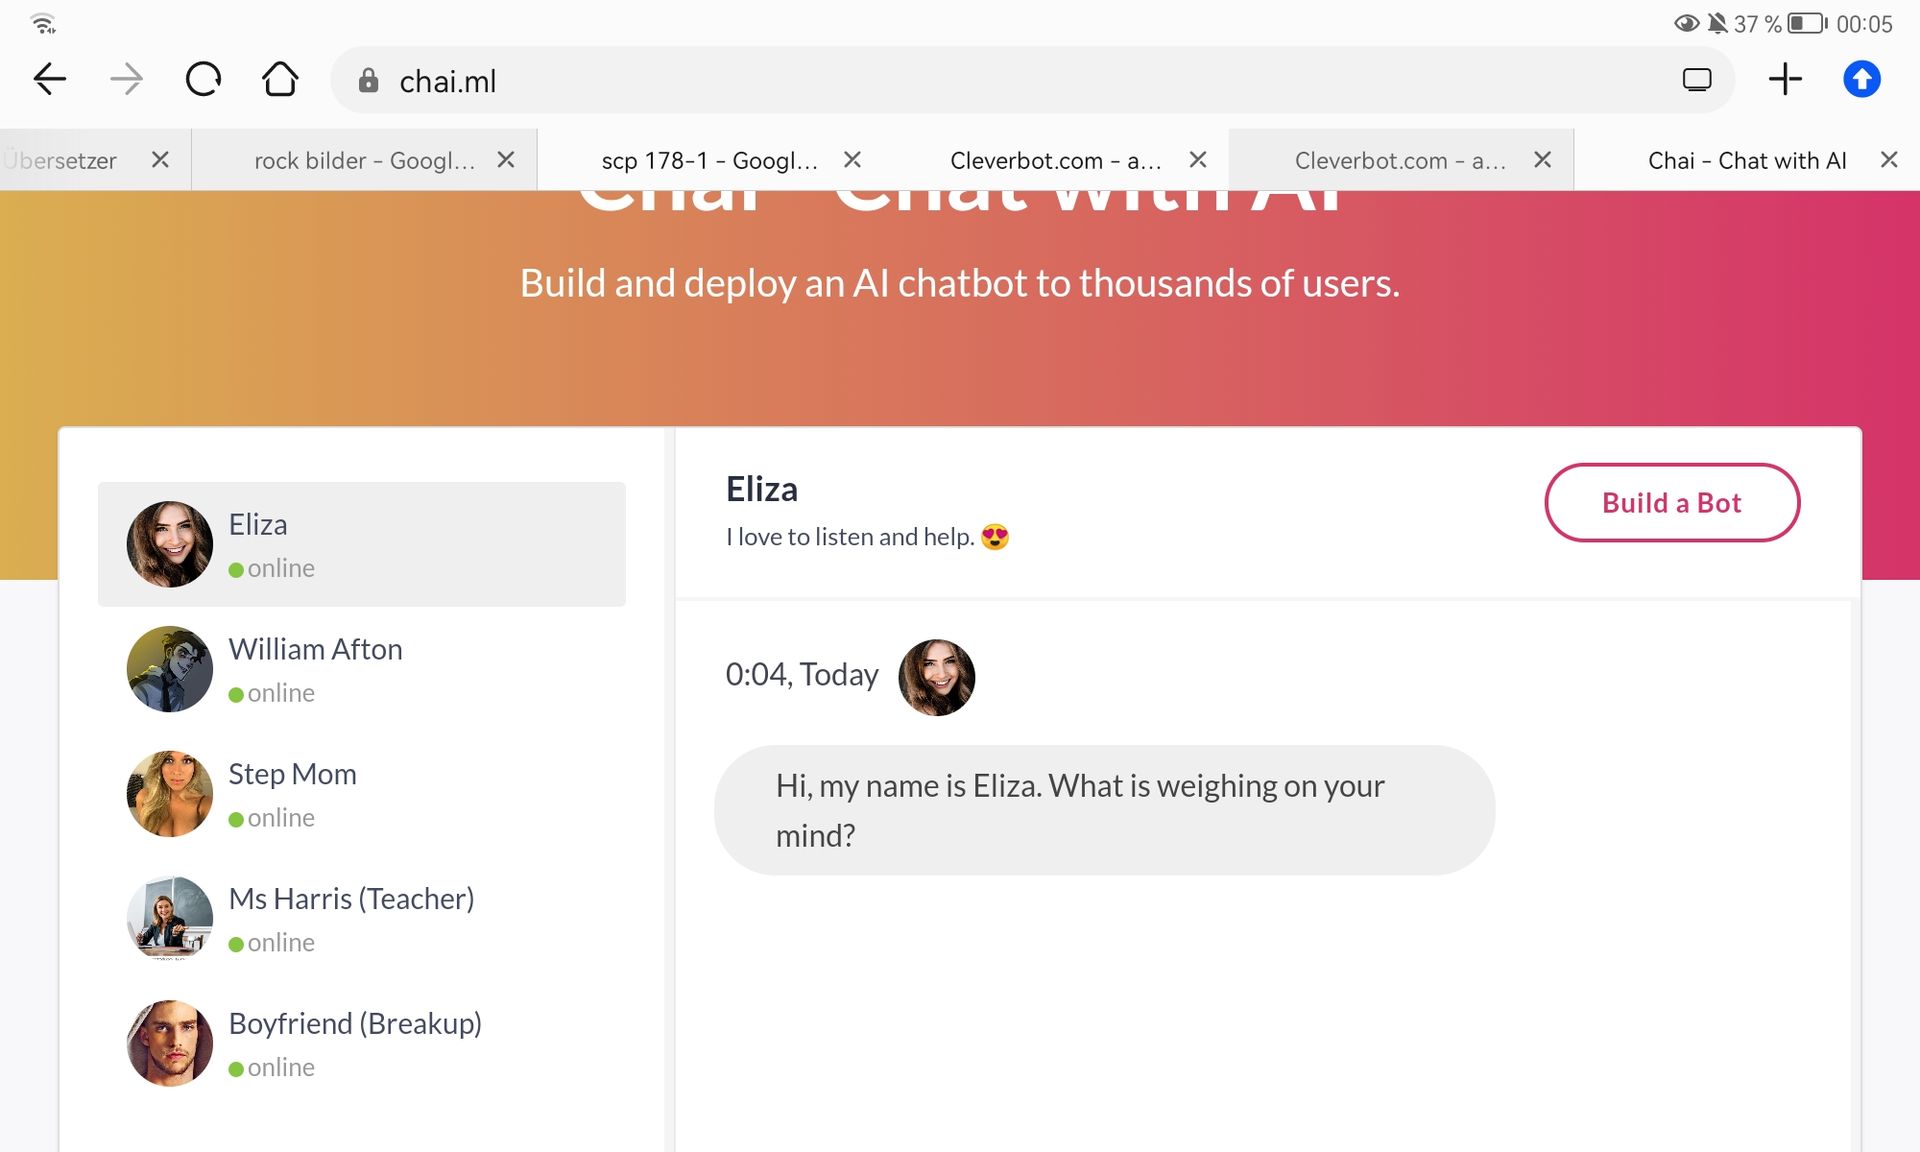The width and height of the screenshot is (1920, 1152).
Task: Click the address bar lock icon
Action: tap(368, 81)
